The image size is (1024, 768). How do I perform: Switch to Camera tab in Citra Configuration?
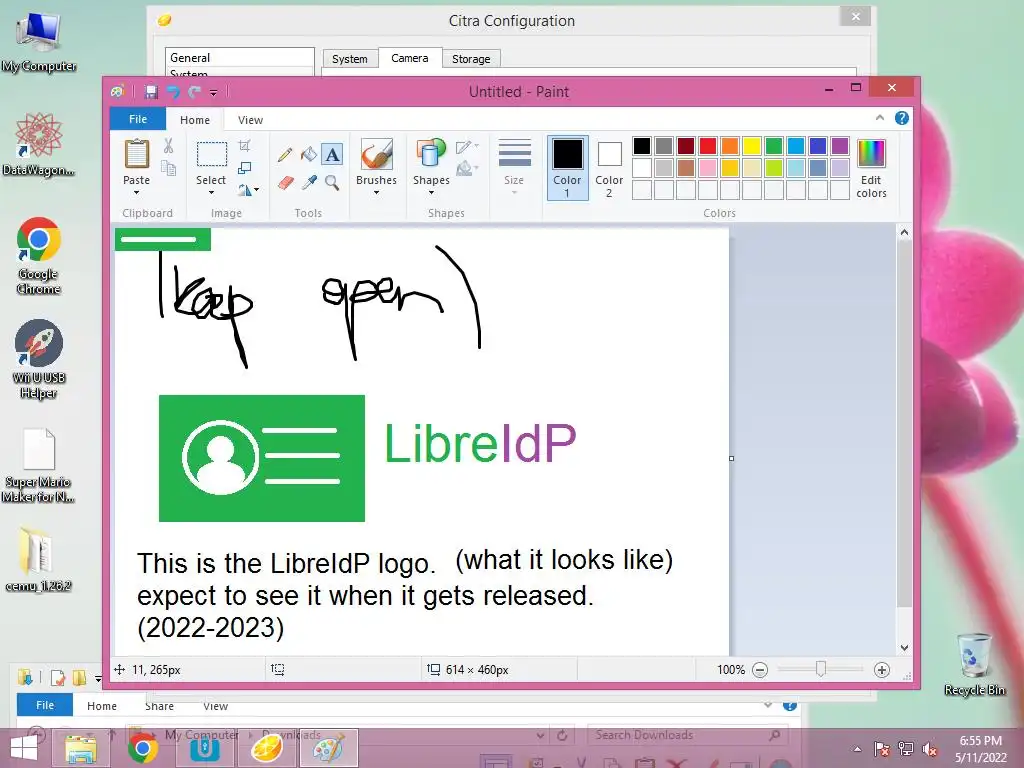coord(409,58)
